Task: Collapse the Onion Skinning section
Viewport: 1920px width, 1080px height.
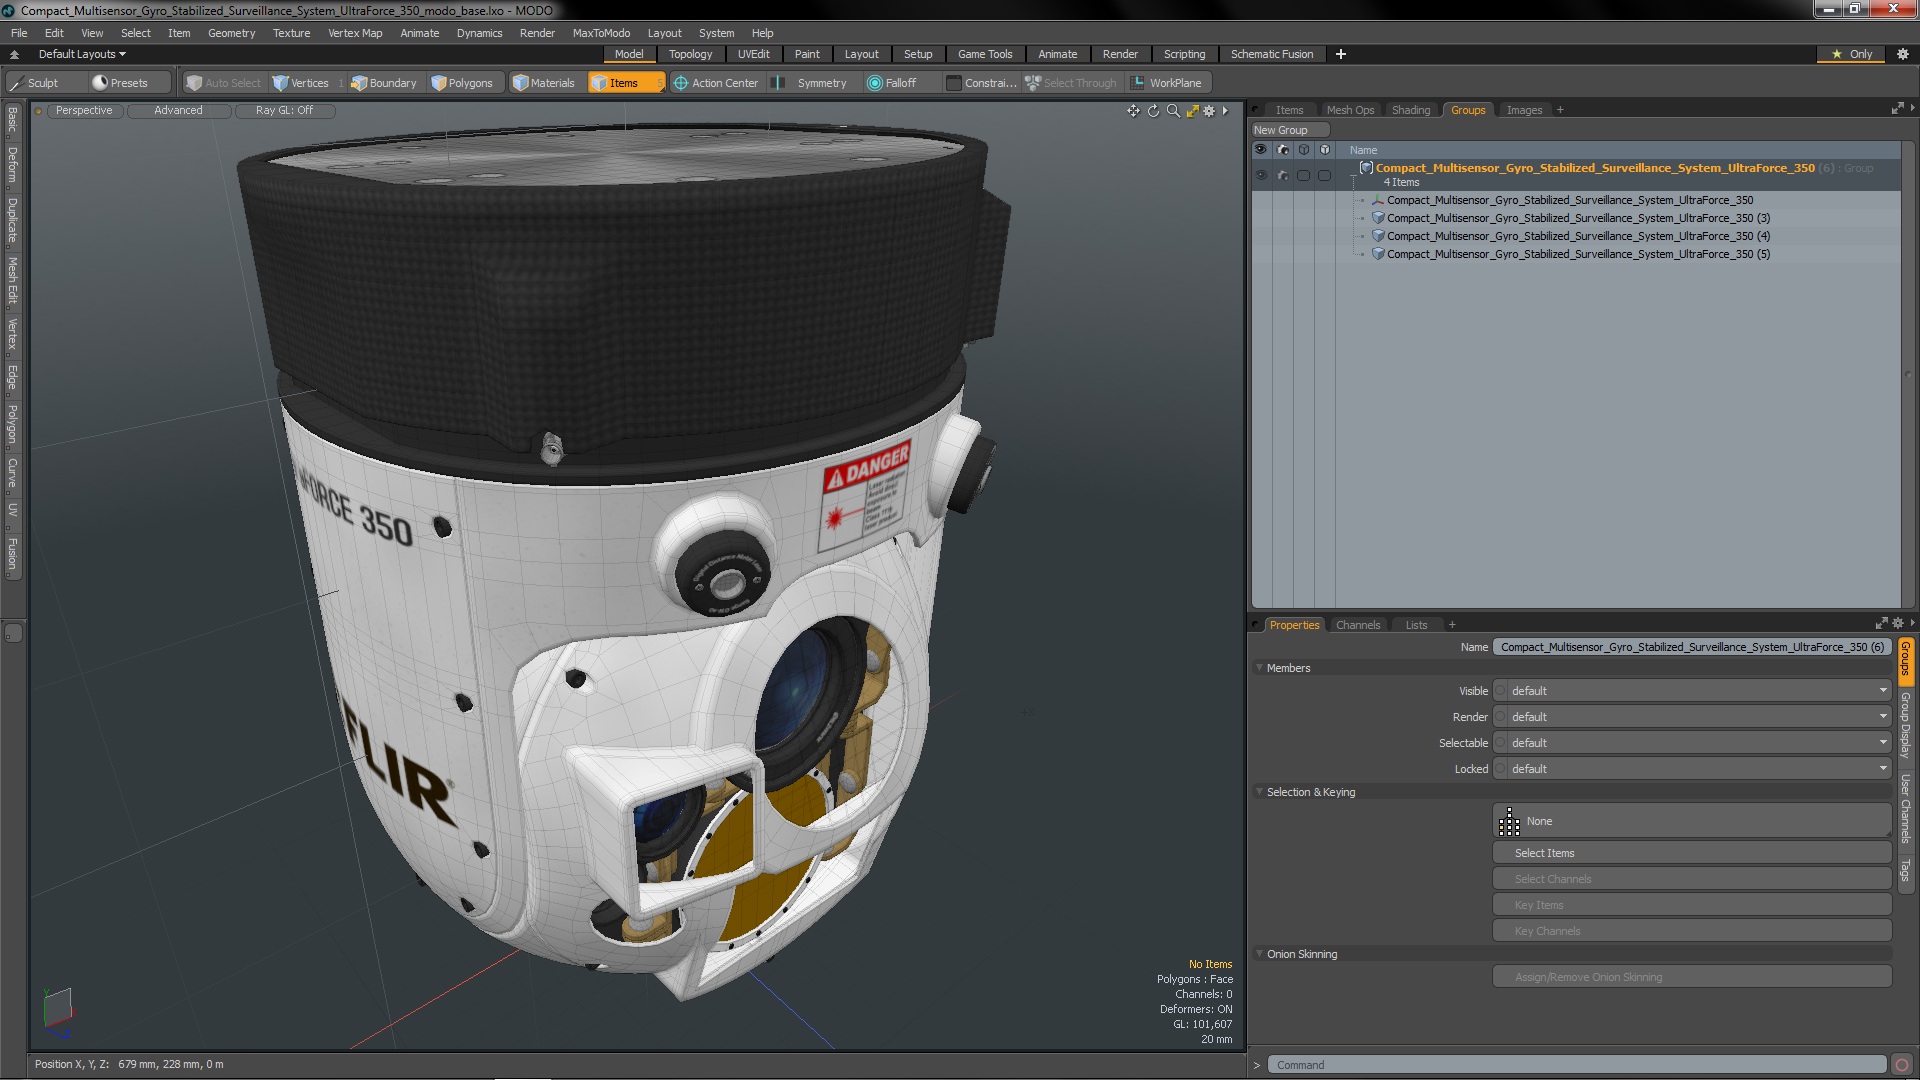Action: point(1260,954)
